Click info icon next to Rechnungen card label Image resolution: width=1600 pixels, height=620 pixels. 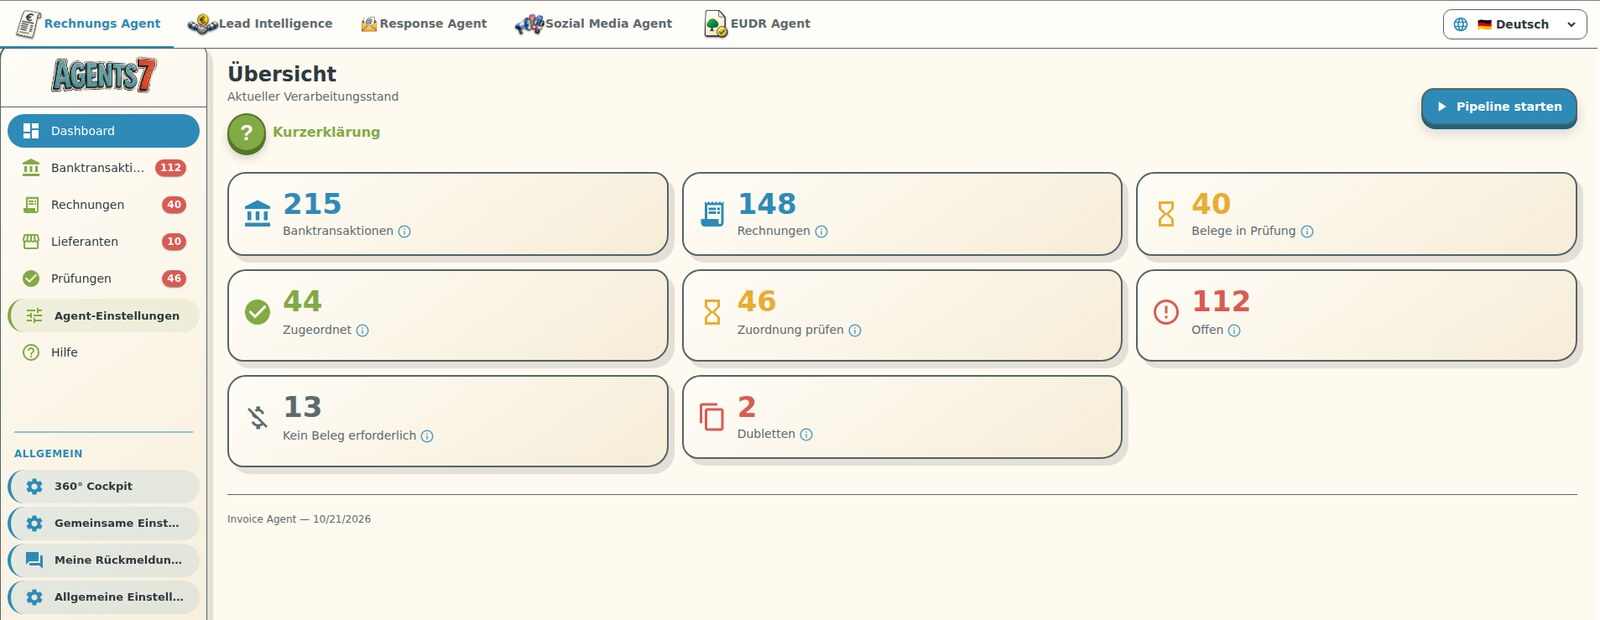pos(821,232)
